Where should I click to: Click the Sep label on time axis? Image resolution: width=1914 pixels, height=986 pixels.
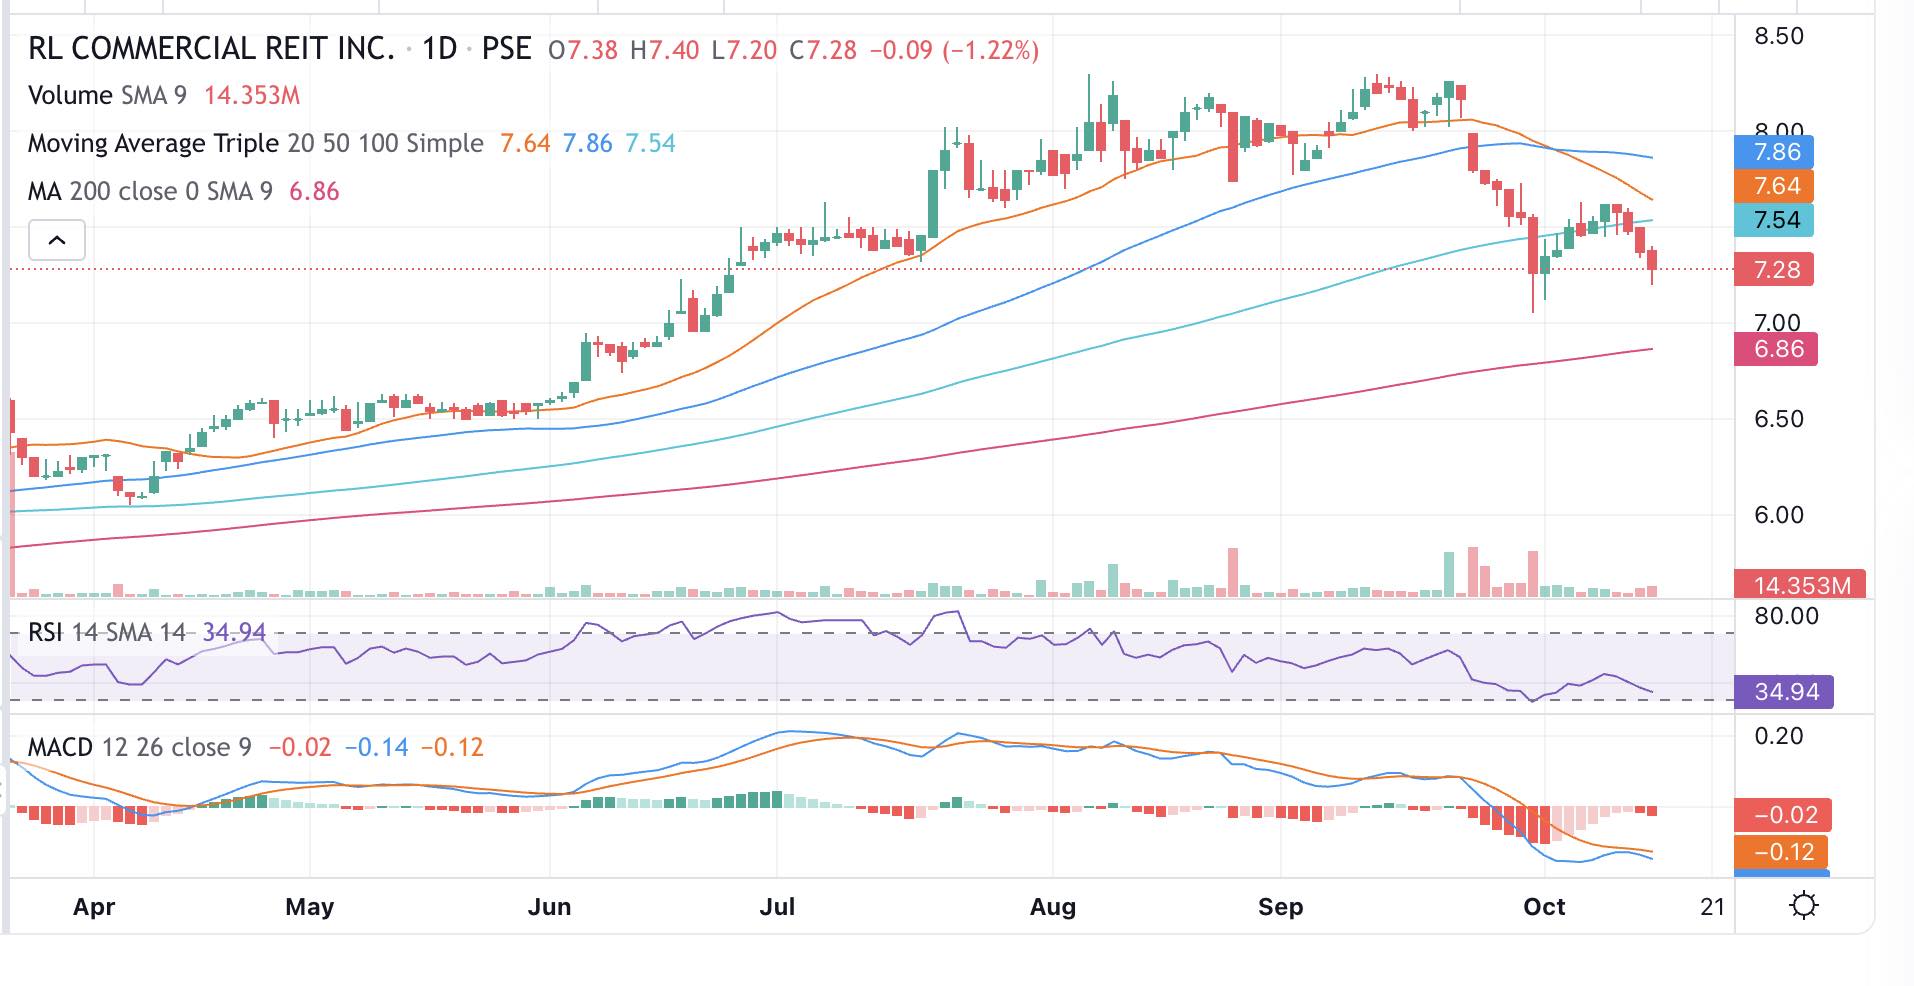pos(1281,907)
